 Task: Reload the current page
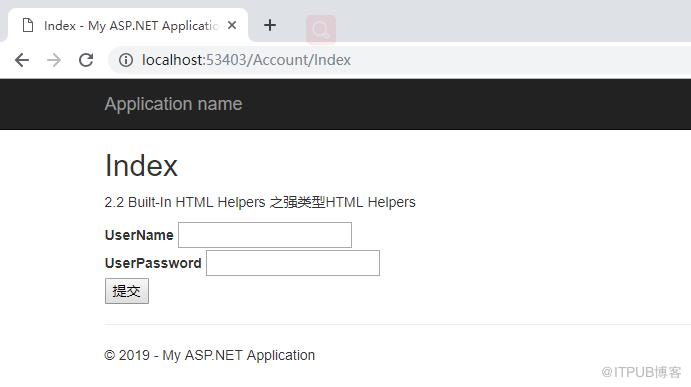pos(86,60)
